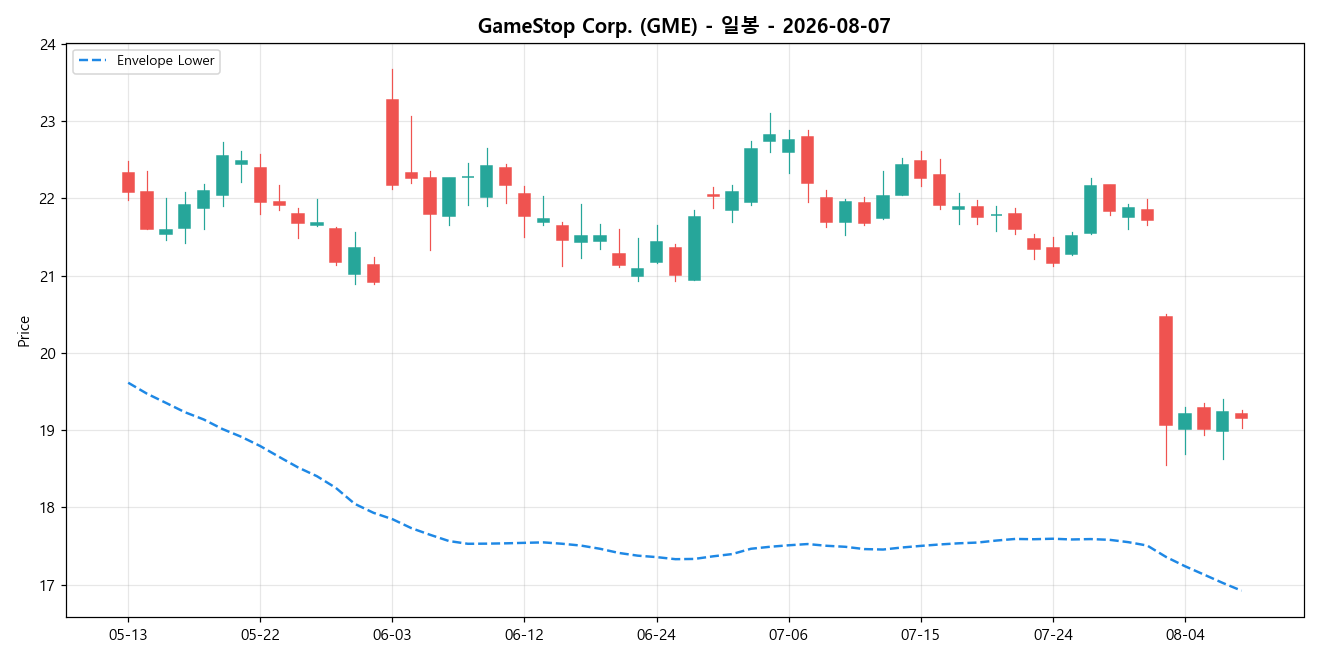Click the 19 price tick label
The height and width of the screenshot is (660, 1320).
48,431
